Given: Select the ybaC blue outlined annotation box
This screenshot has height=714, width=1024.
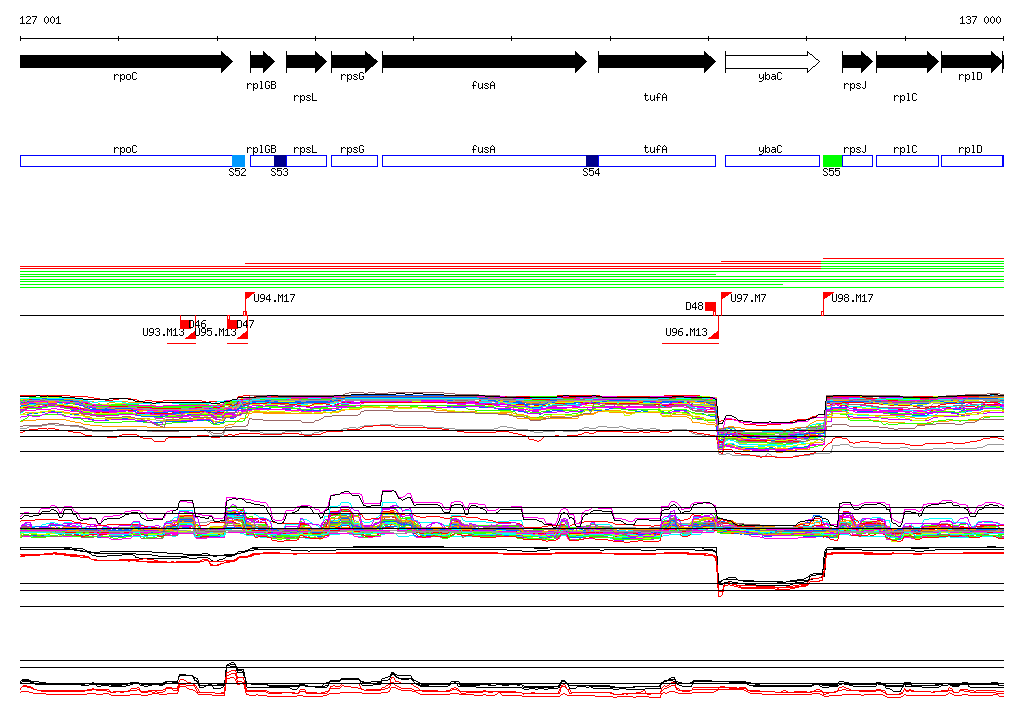Looking at the screenshot, I should [773, 161].
